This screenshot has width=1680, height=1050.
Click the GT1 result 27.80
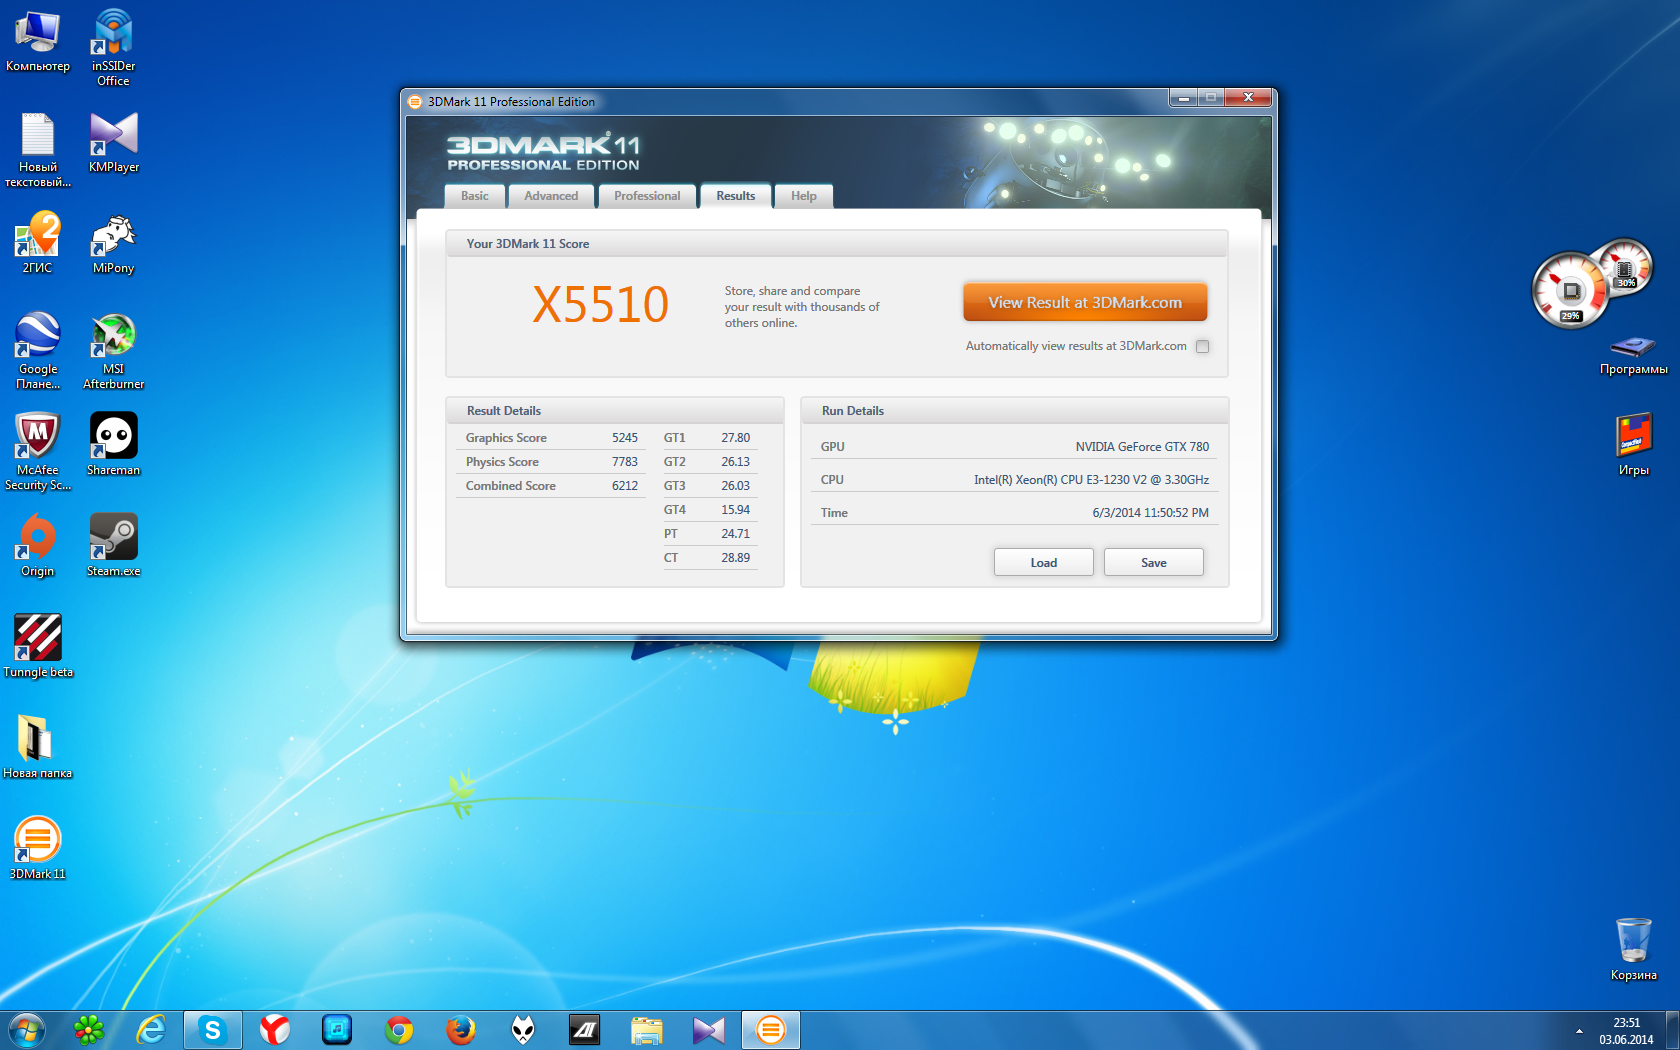736,438
